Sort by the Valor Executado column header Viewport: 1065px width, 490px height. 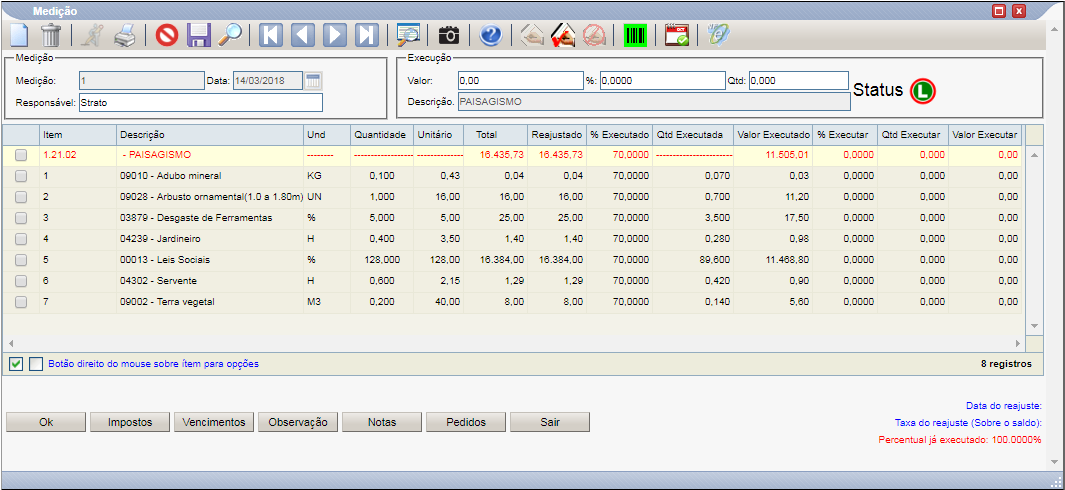773,135
